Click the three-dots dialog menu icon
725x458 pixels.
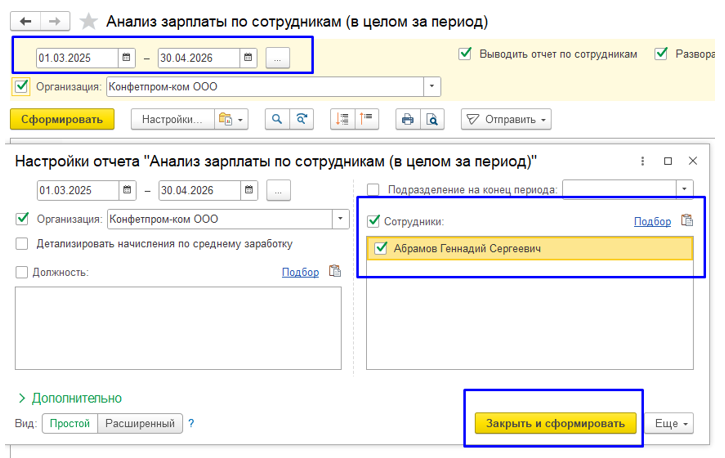click(642, 161)
